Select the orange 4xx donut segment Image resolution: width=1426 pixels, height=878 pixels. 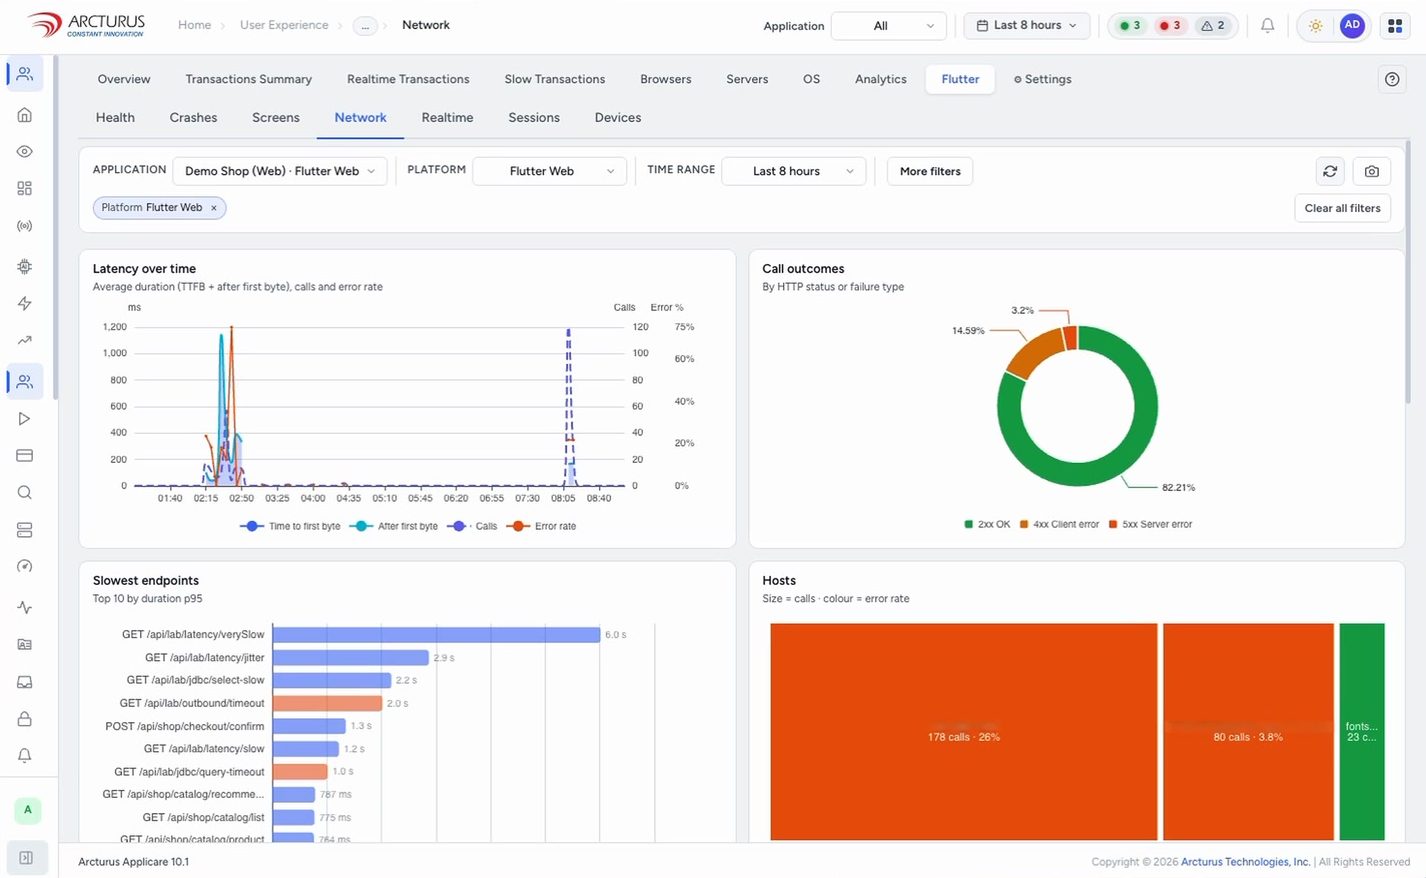coord(1036,352)
